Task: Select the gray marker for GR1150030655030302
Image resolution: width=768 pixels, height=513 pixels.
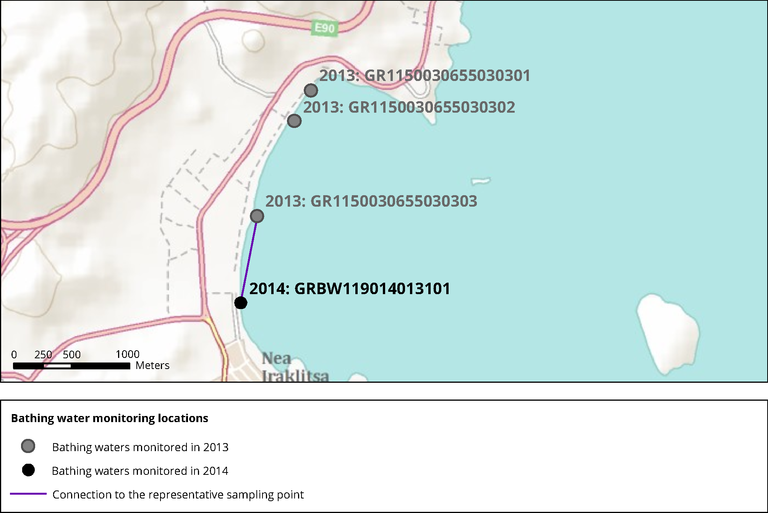Action: coord(294,121)
